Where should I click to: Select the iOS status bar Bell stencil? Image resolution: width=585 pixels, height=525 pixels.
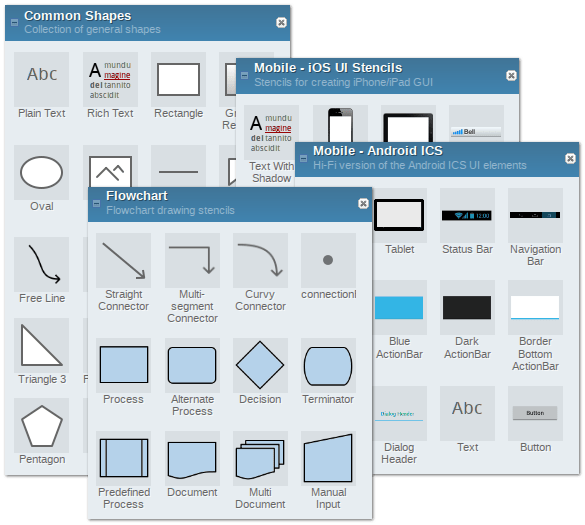[476, 124]
